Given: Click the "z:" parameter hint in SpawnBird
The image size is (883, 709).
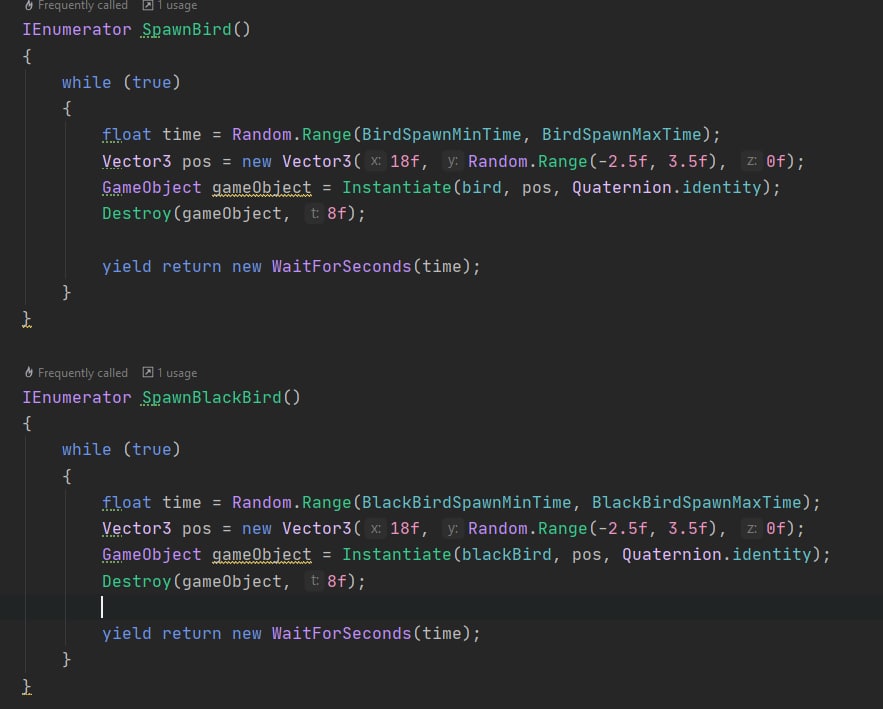Looking at the screenshot, I should click(751, 162).
